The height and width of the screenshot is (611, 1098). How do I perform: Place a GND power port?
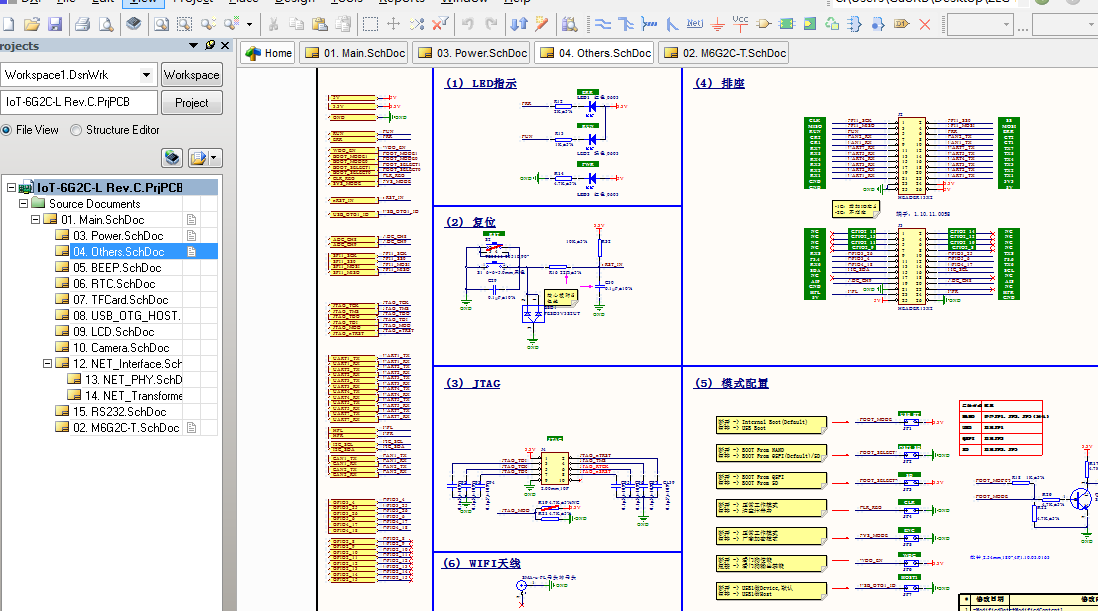coord(718,24)
